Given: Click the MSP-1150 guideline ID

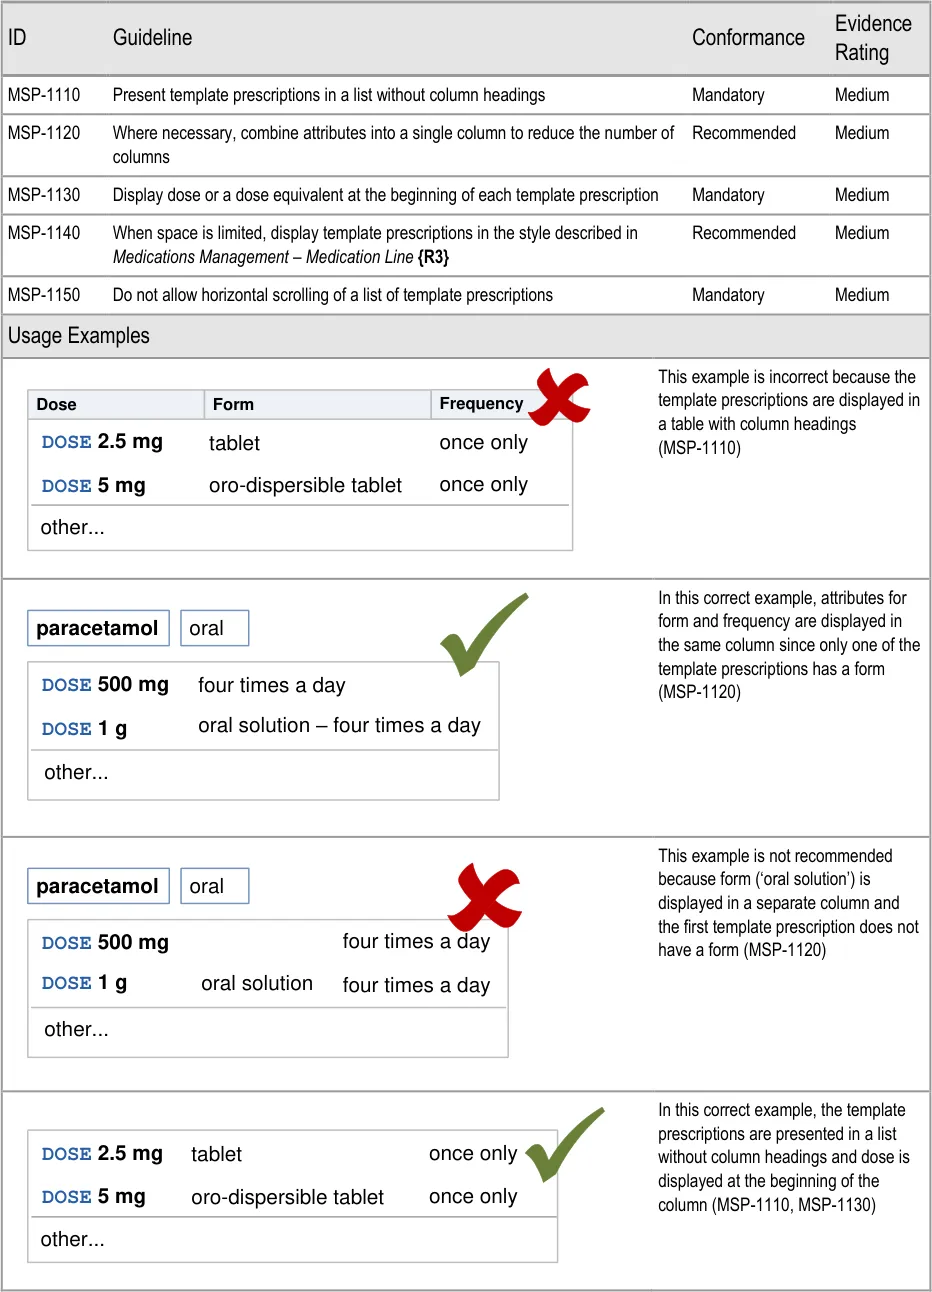Looking at the screenshot, I should (x=44, y=295).
